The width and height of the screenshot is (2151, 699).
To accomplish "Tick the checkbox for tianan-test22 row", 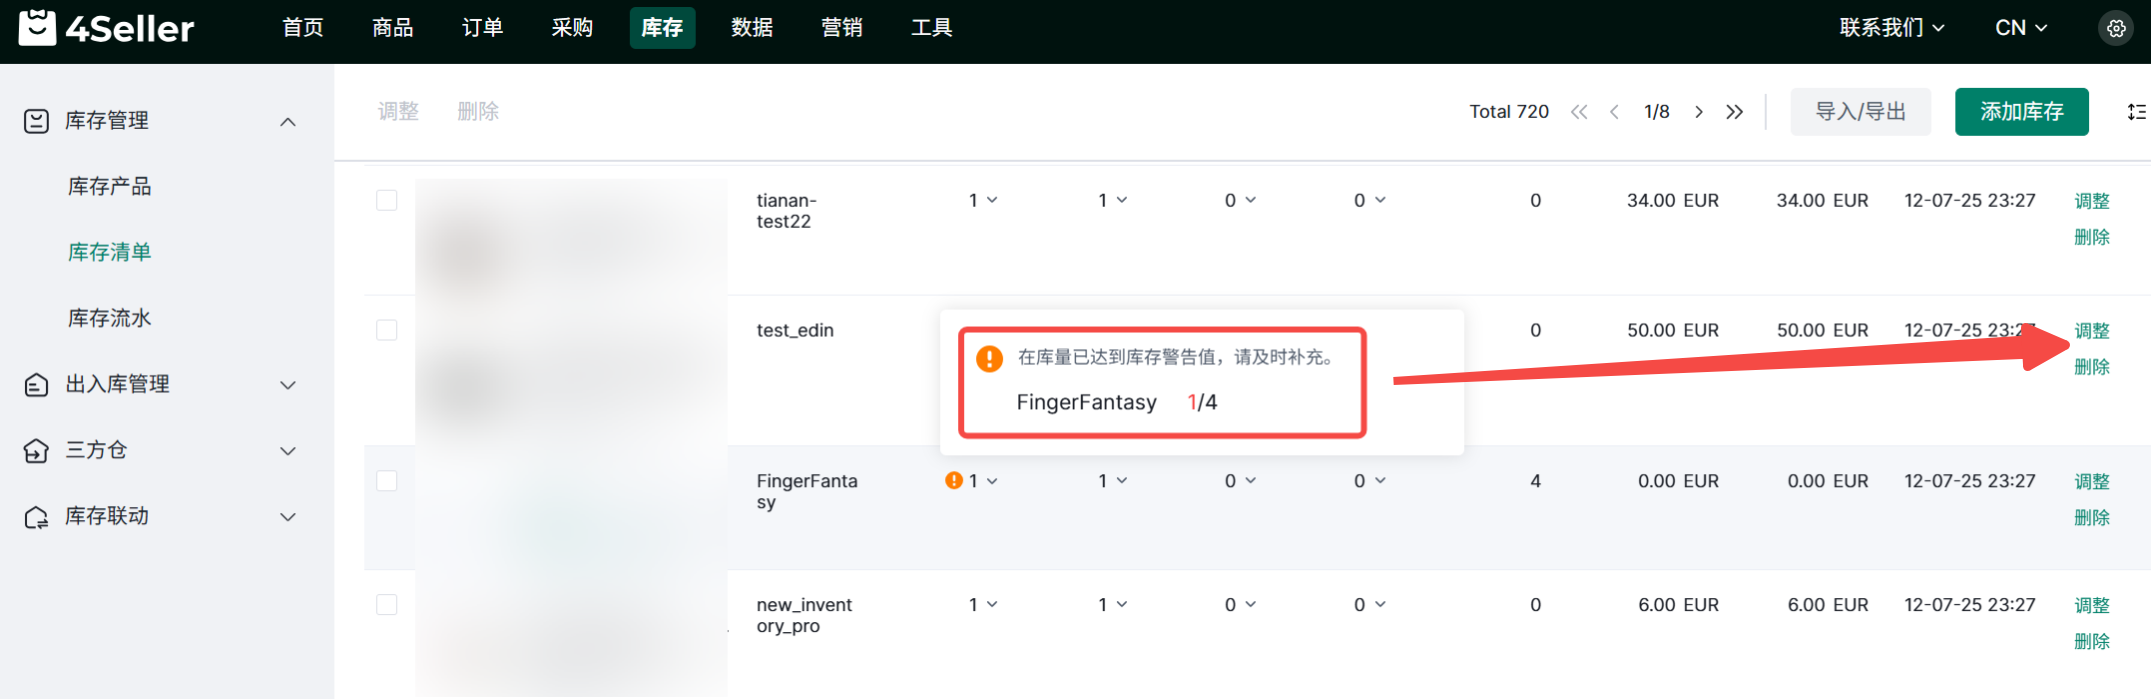I will [x=387, y=200].
